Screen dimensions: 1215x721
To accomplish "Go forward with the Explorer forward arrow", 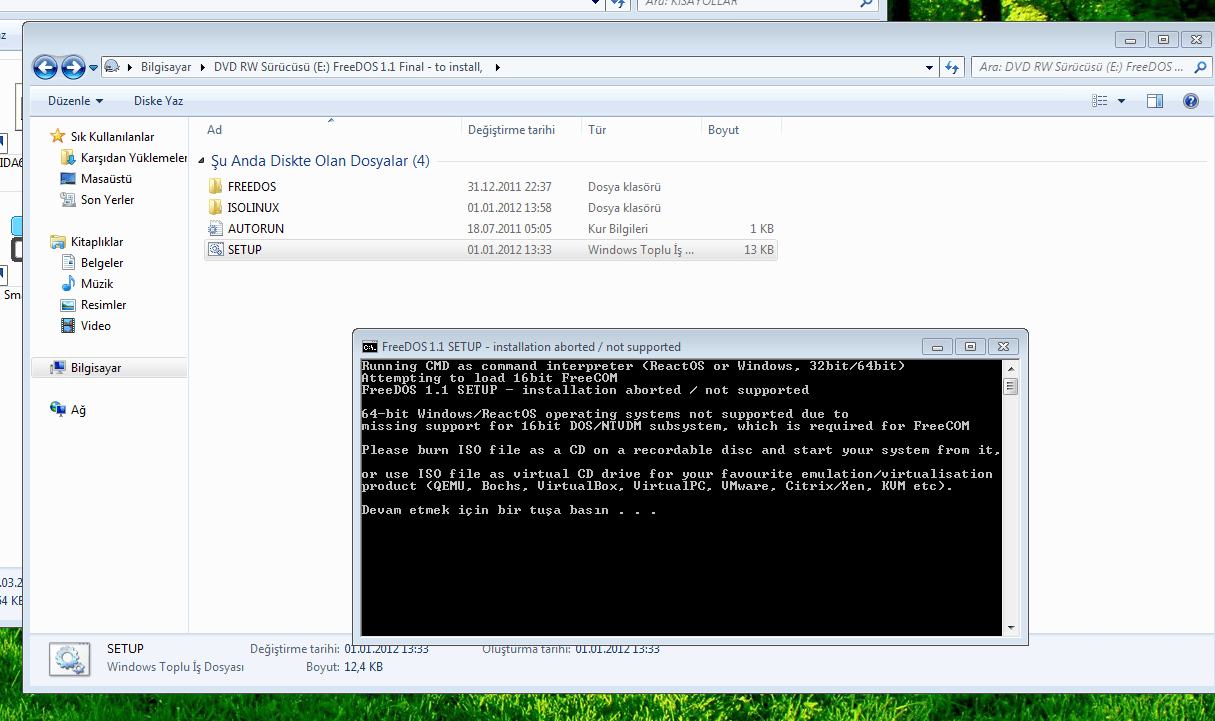I will 73,67.
